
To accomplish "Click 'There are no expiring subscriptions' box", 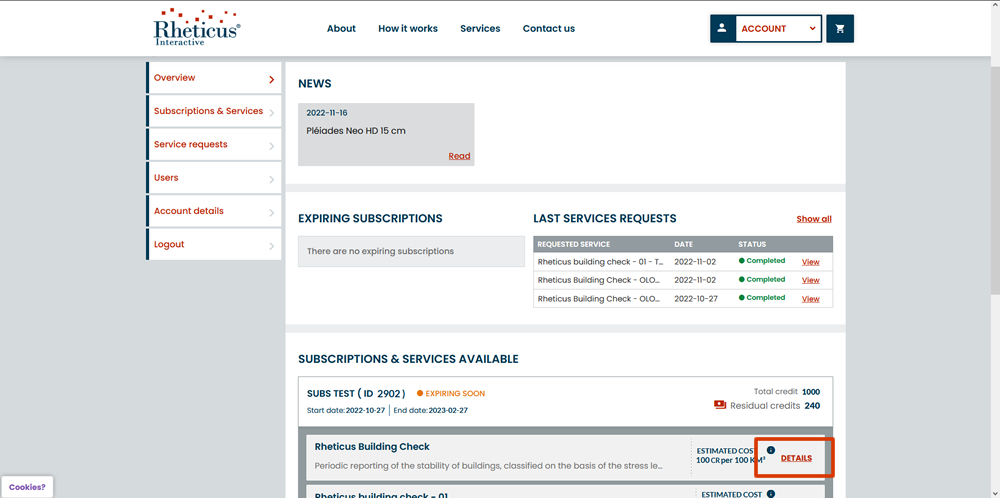I will (411, 251).
